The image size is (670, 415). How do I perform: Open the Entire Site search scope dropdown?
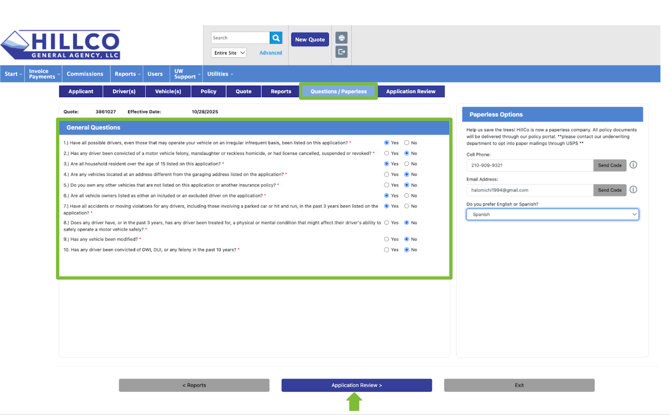click(229, 53)
